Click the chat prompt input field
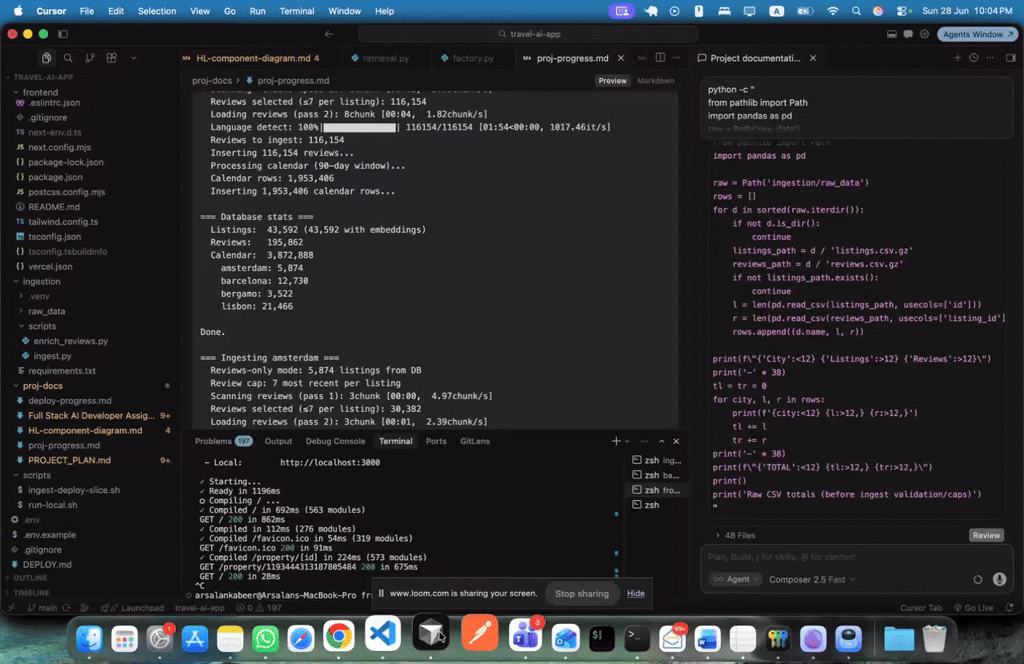This screenshot has height=664, width=1024. (856, 557)
